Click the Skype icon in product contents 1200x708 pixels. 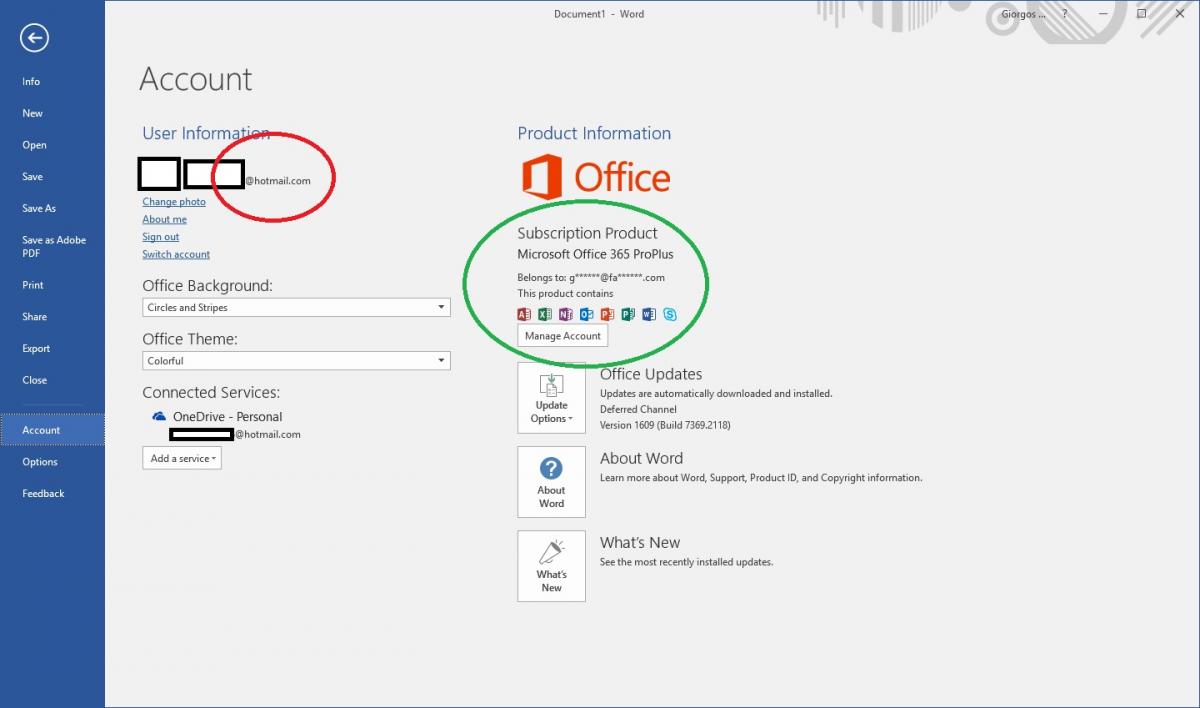(x=670, y=314)
